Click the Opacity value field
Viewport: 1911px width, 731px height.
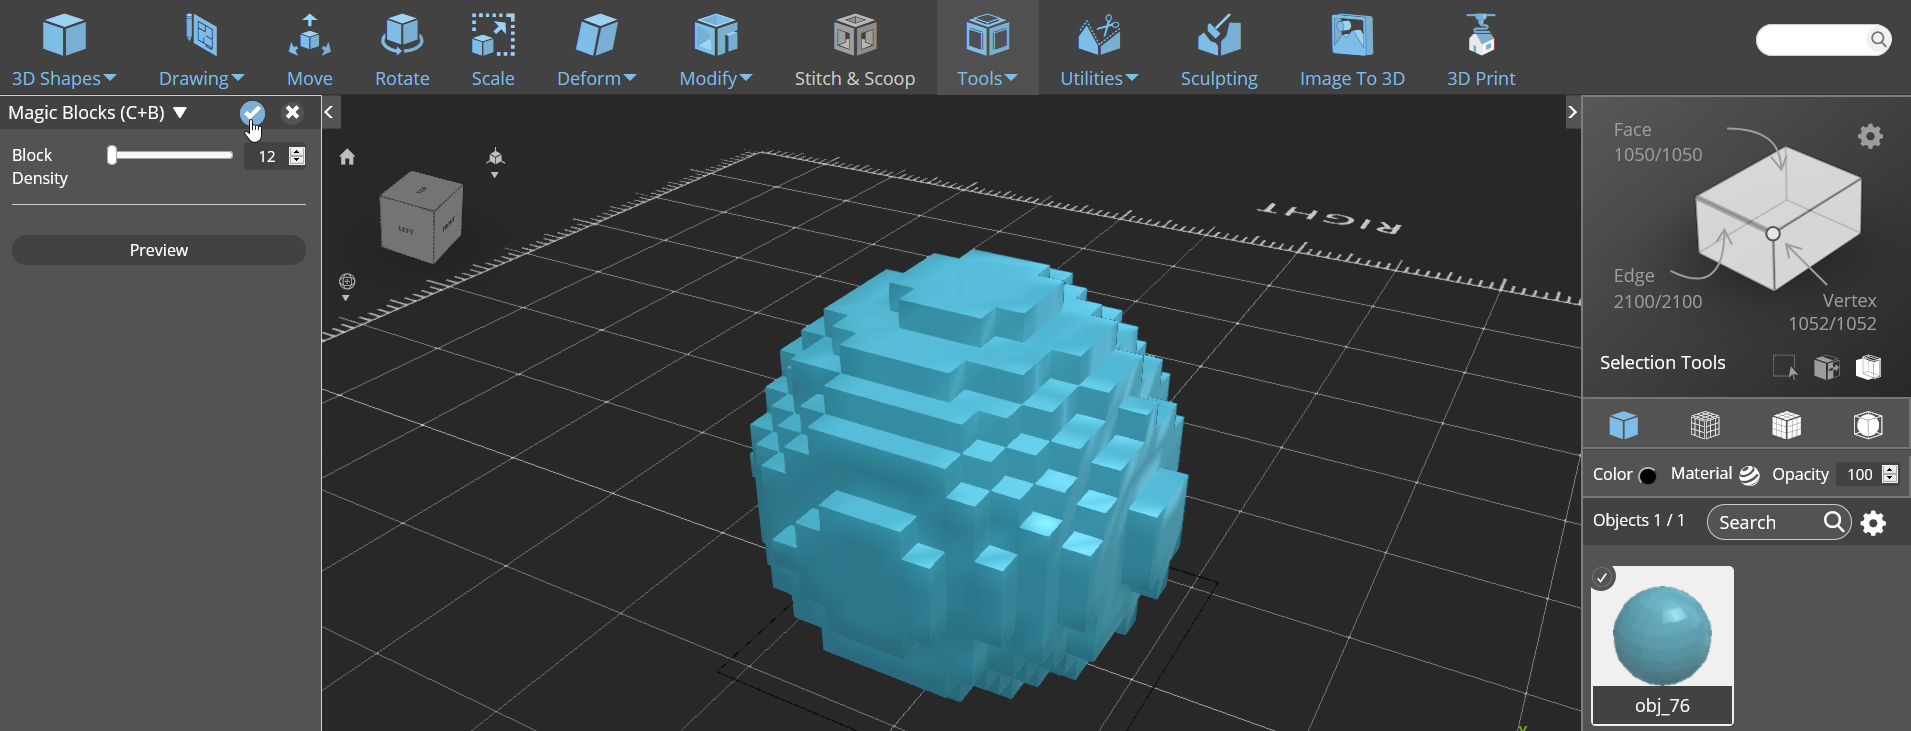tap(1859, 475)
